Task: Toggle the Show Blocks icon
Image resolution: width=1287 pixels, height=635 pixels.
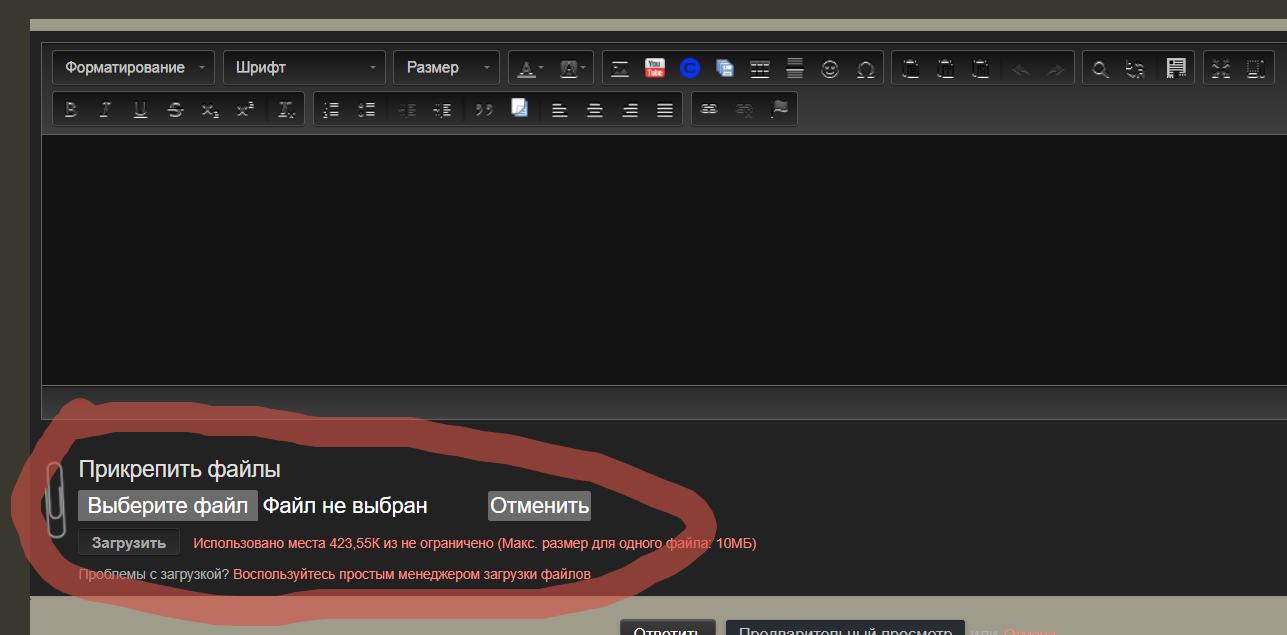Action: (1255, 69)
